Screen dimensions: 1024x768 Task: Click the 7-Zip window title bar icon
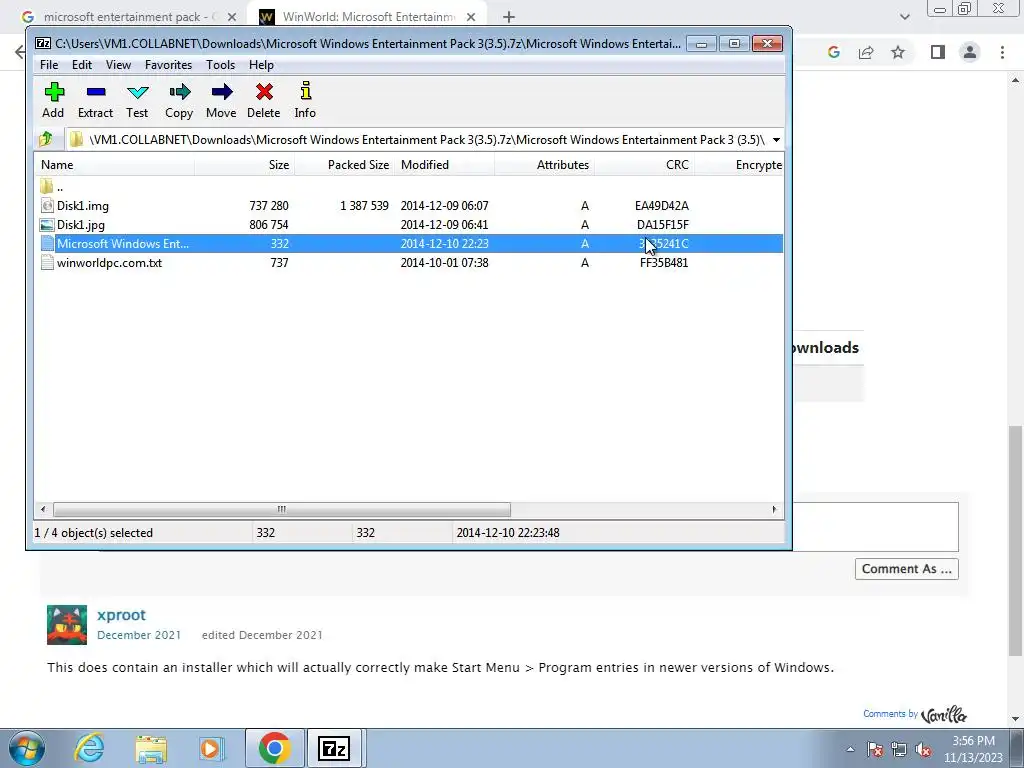[x=43, y=43]
